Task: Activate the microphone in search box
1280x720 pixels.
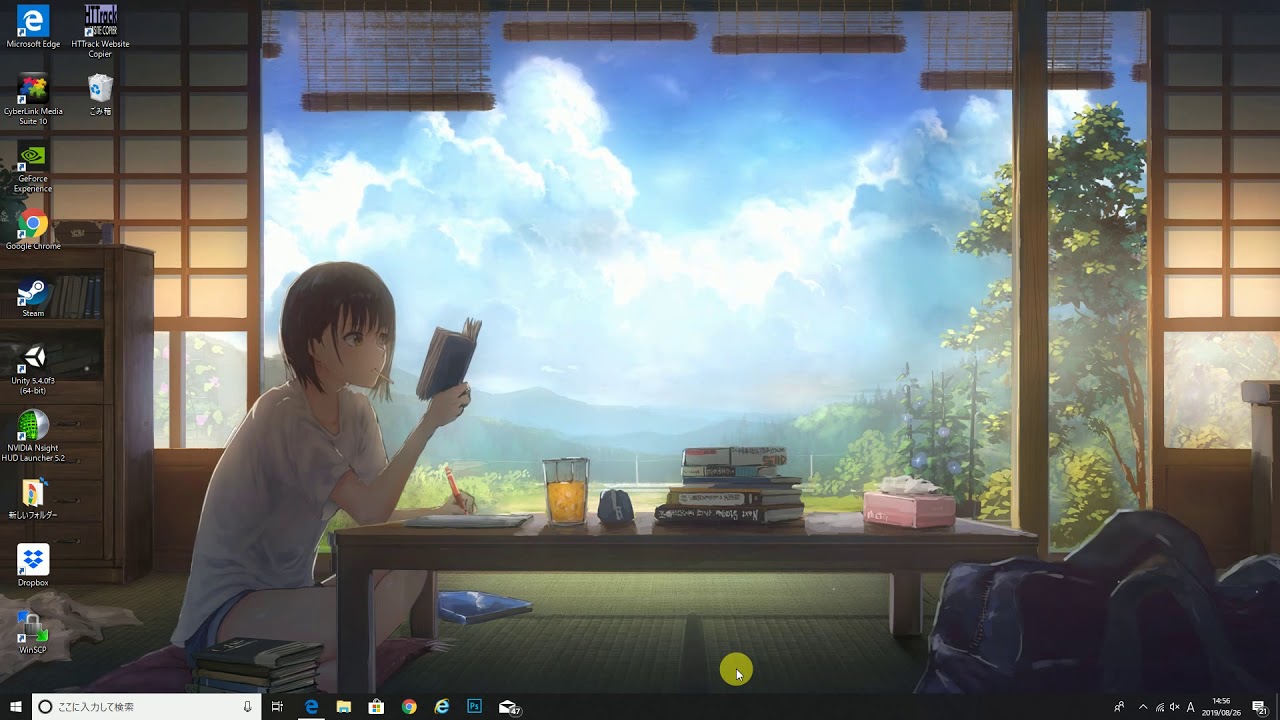Action: pos(247,707)
